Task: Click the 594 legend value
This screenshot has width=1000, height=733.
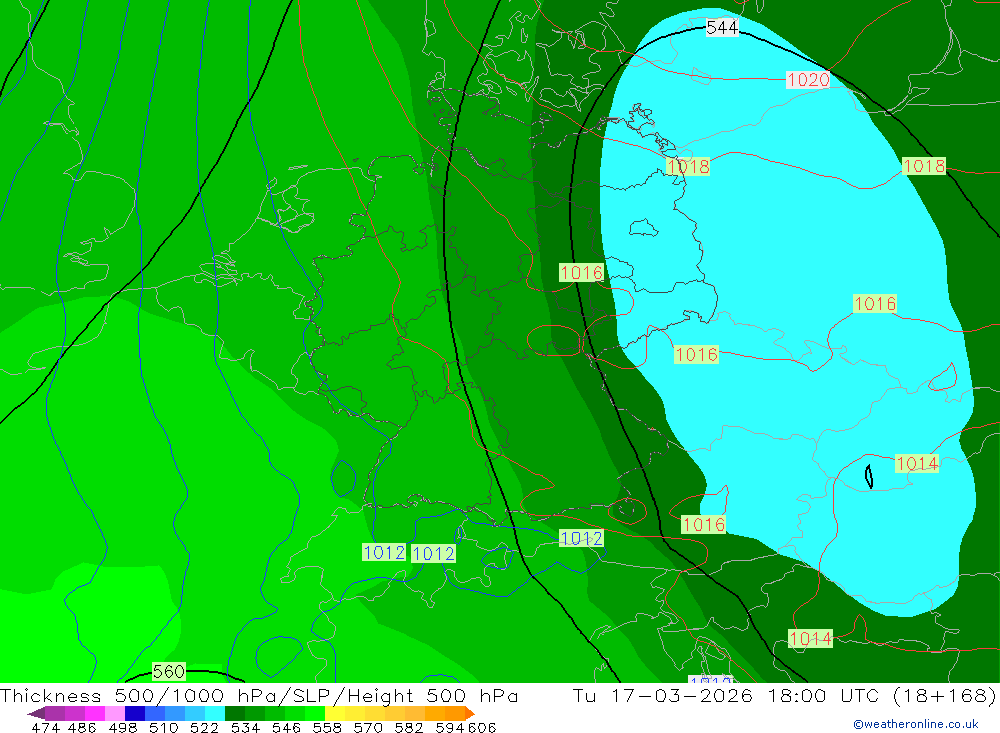Action: click(x=450, y=727)
